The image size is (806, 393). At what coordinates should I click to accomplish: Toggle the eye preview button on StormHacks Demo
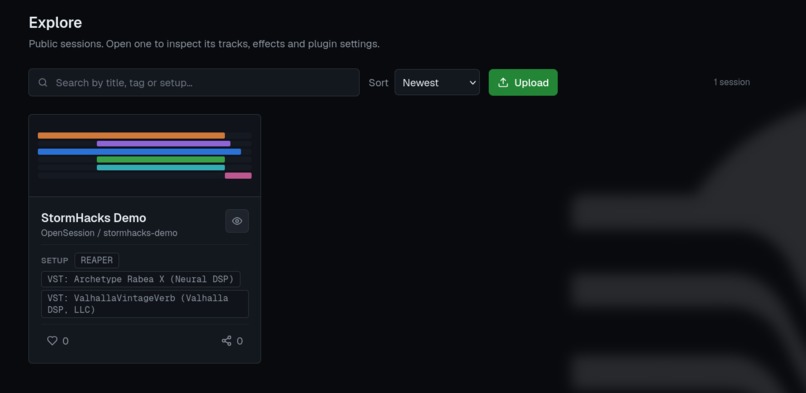click(x=237, y=221)
